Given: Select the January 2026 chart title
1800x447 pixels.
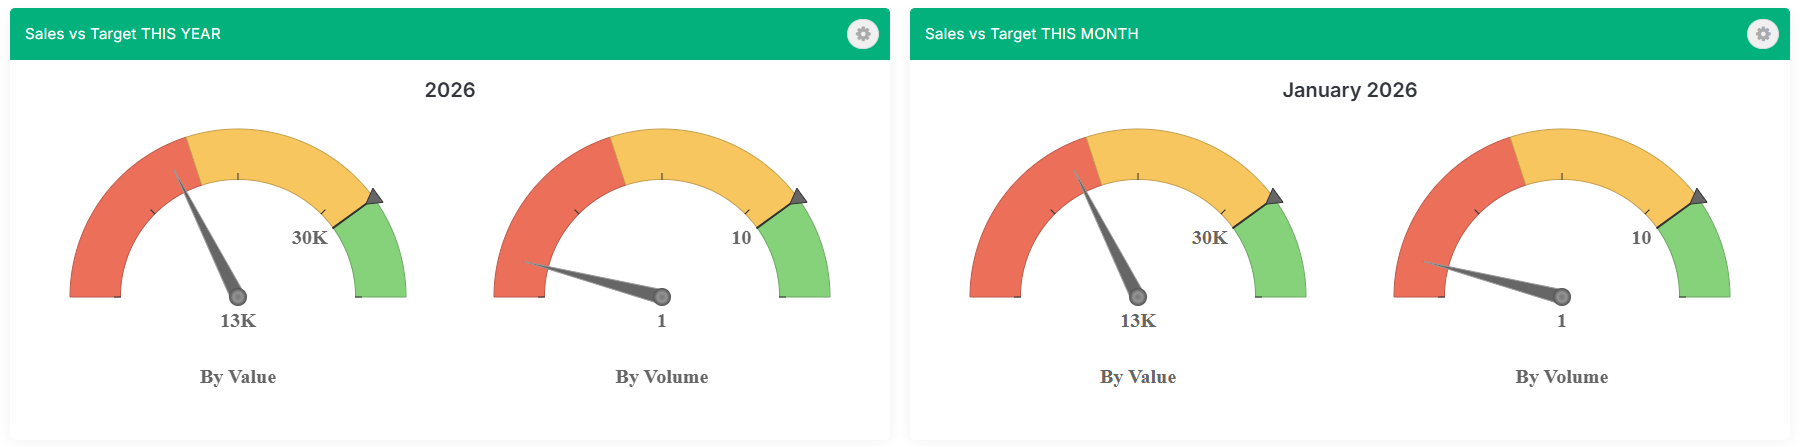Looking at the screenshot, I should click(1350, 90).
